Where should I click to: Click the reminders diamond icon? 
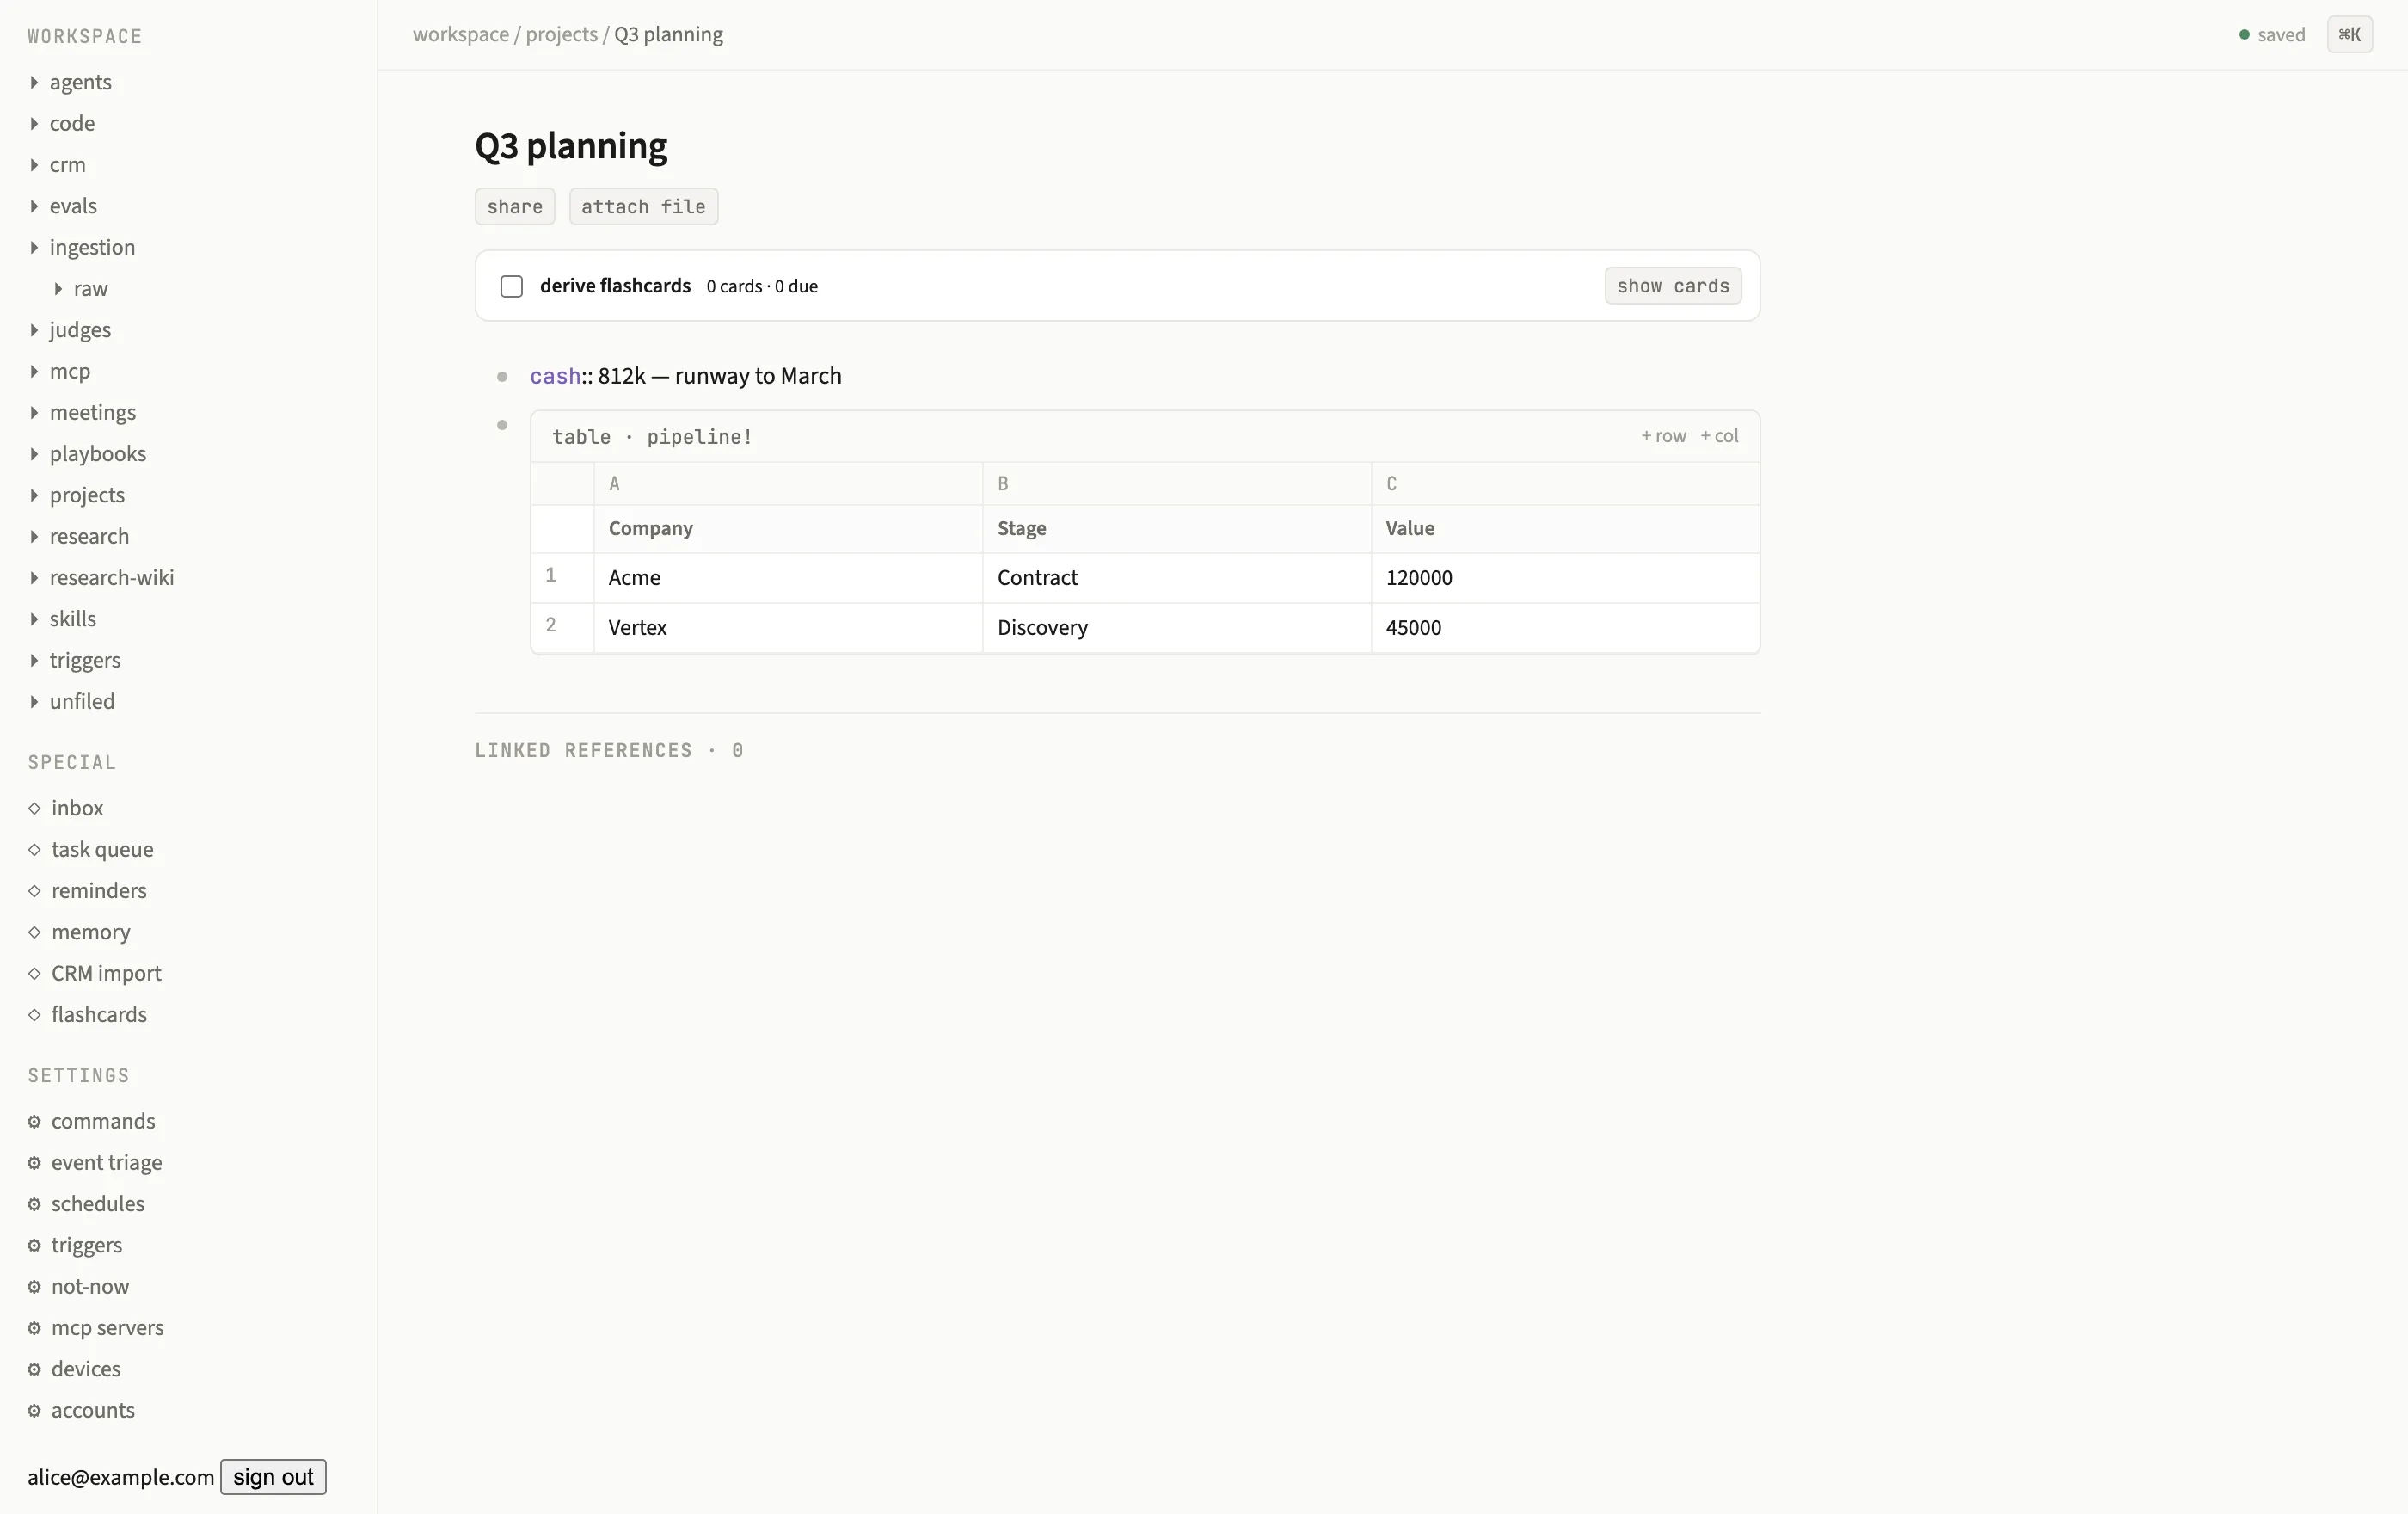click(34, 891)
